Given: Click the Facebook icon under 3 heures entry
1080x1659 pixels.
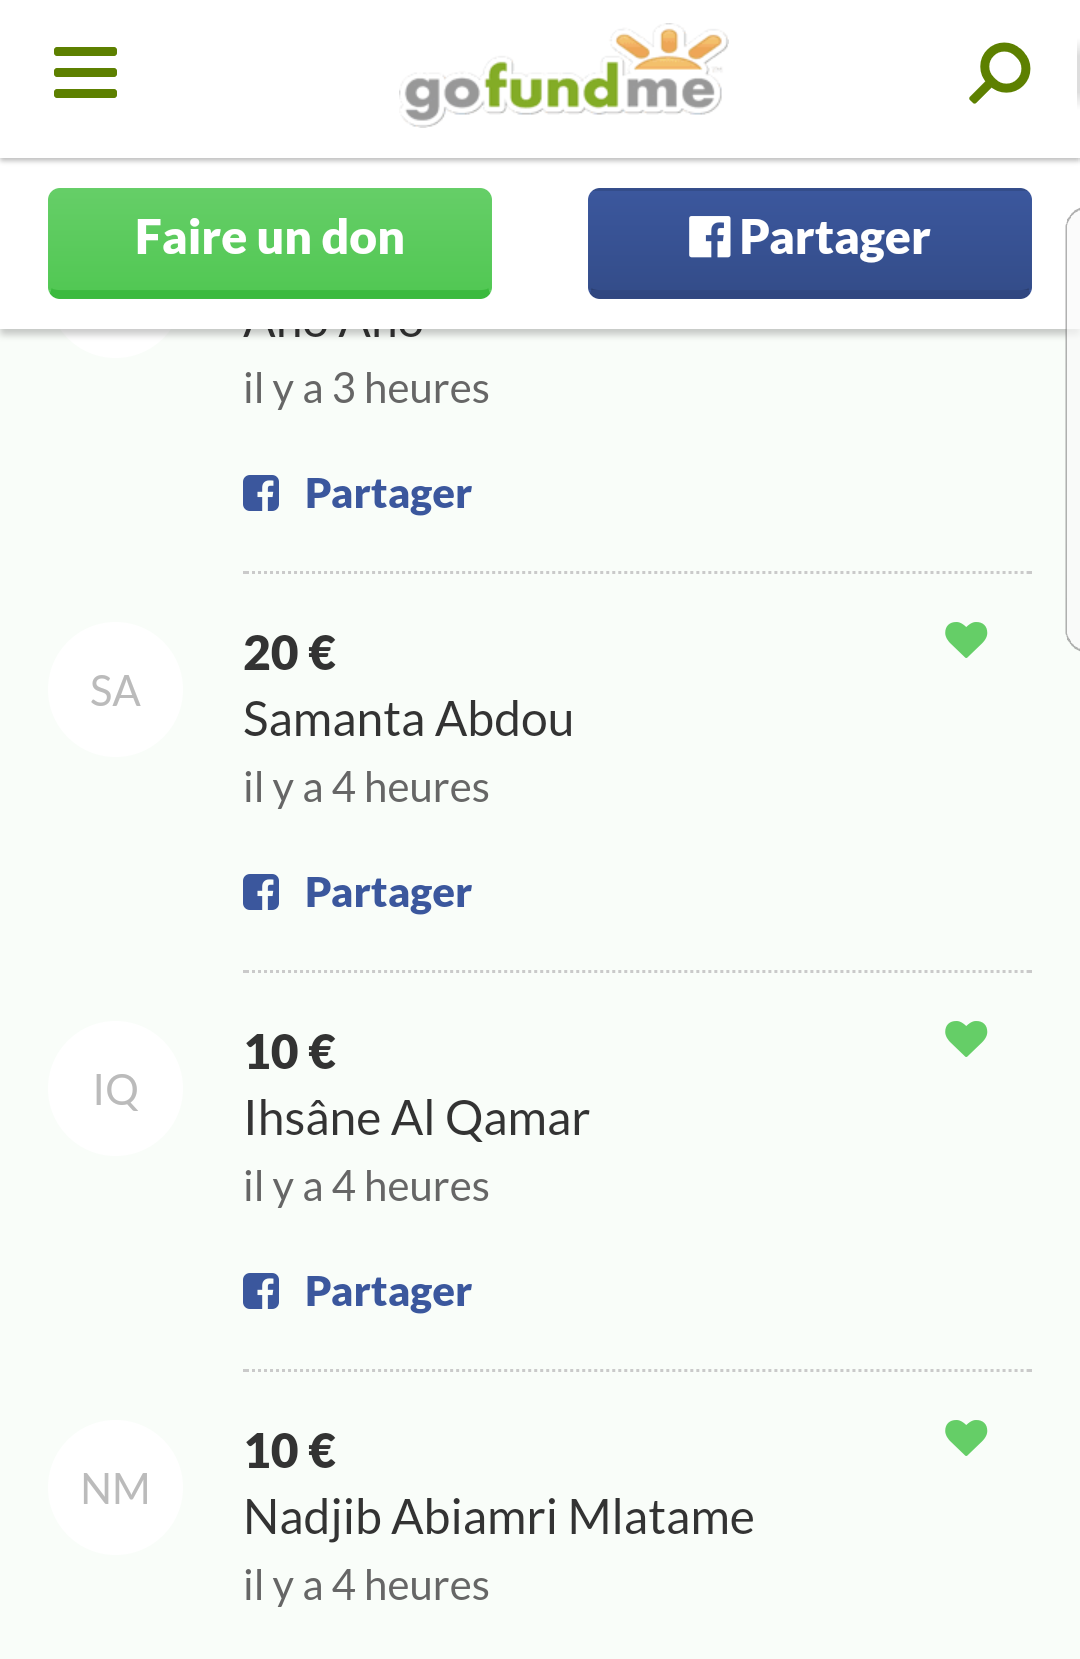Looking at the screenshot, I should [x=261, y=494].
